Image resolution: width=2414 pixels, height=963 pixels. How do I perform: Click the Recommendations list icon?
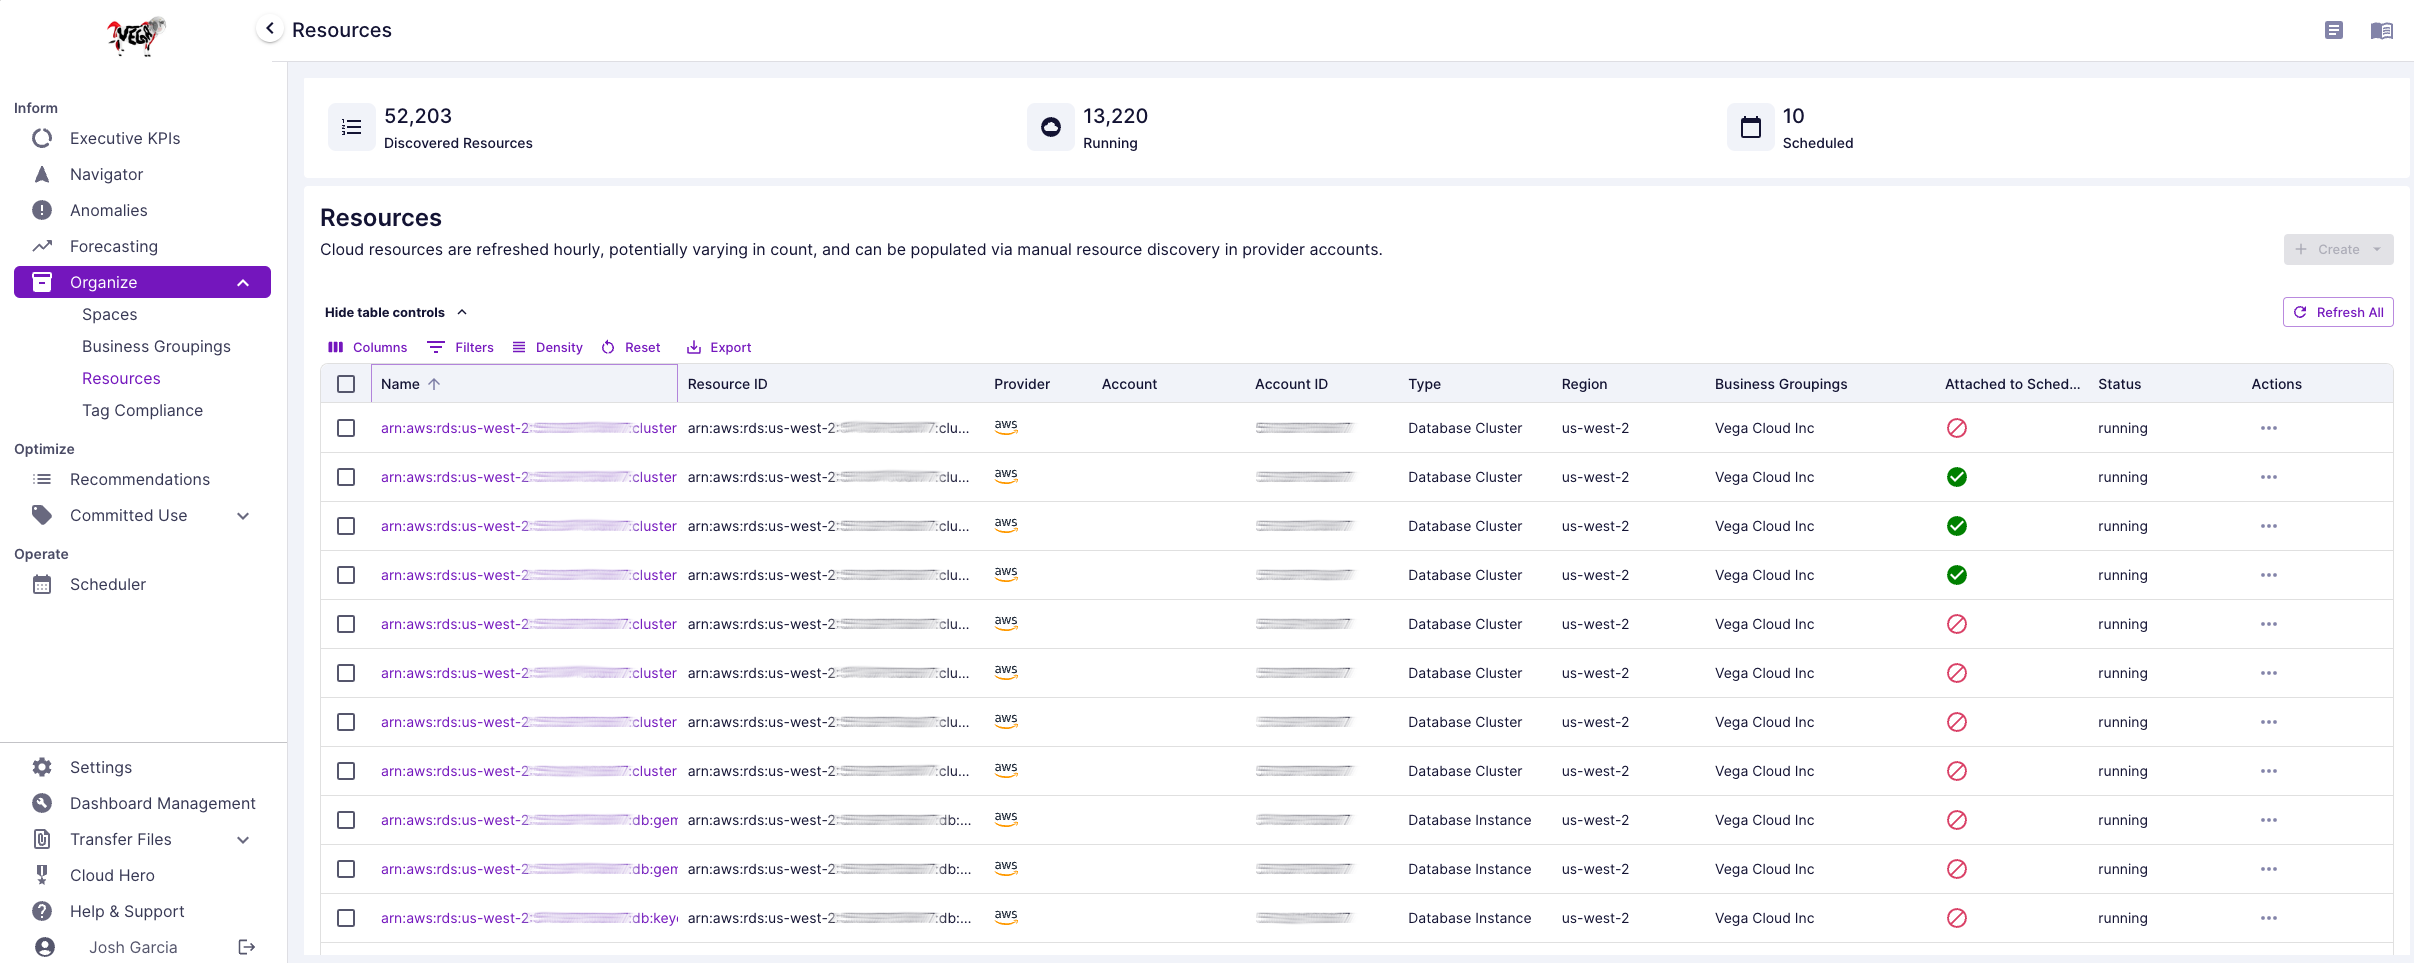pos(42,479)
